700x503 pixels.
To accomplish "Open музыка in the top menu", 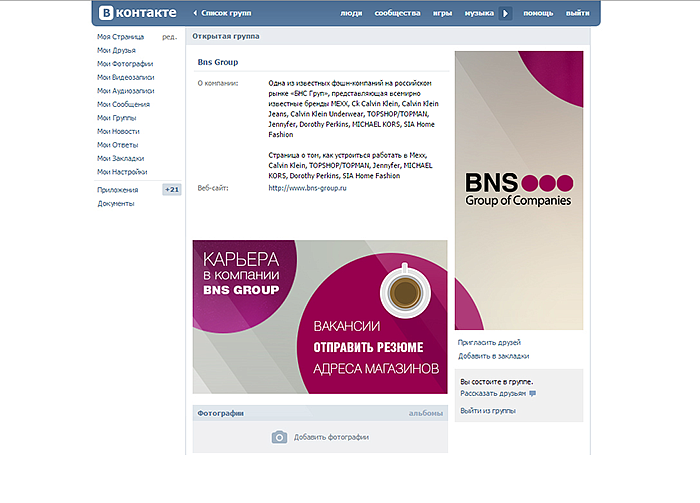I will pos(479,13).
